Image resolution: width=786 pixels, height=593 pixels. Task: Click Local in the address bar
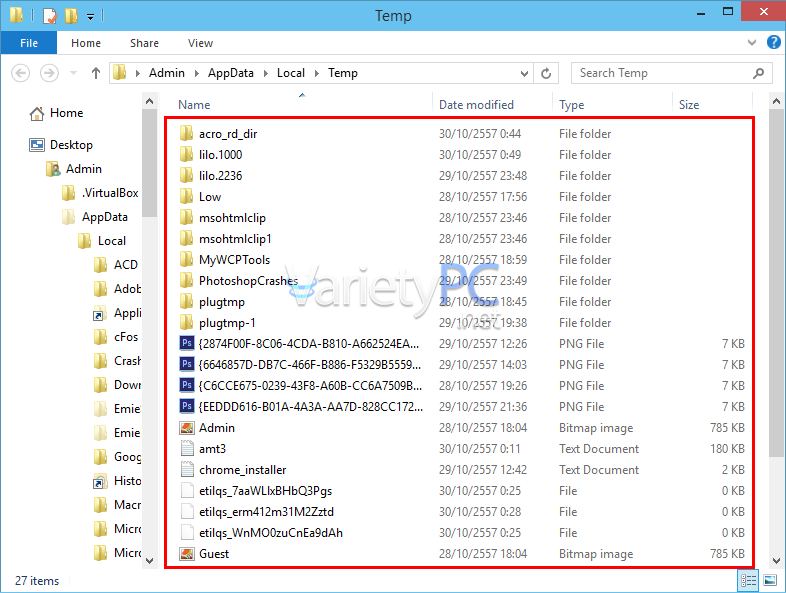click(291, 73)
